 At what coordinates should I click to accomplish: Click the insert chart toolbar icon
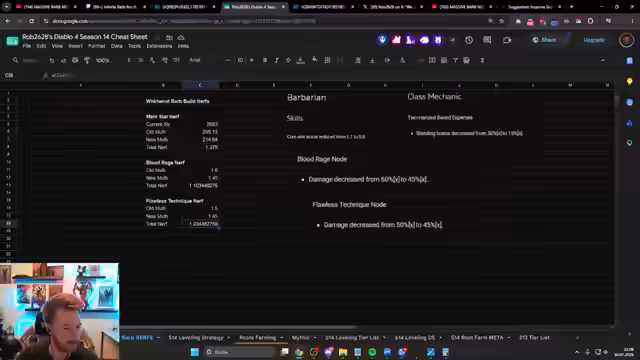point(444,60)
